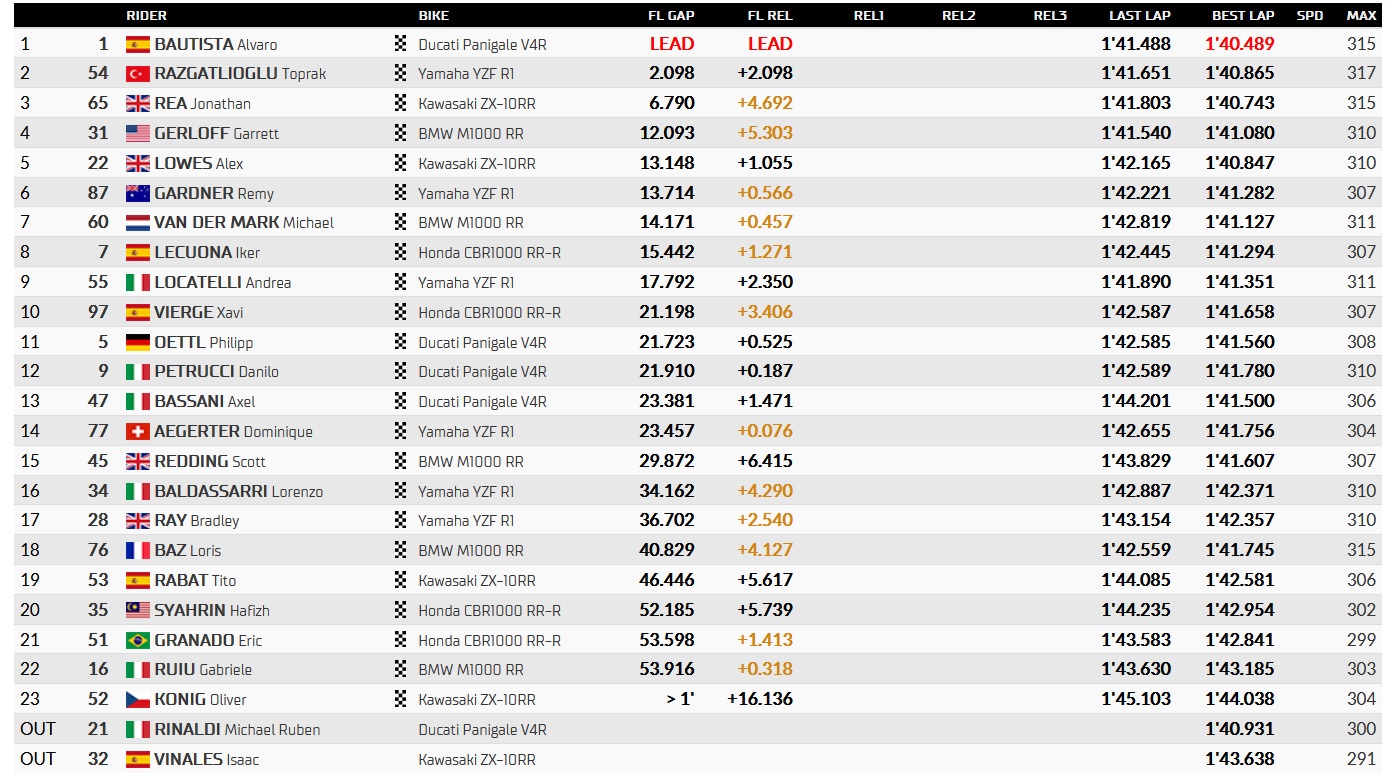Click best lap time 1'43.638

(1240, 759)
